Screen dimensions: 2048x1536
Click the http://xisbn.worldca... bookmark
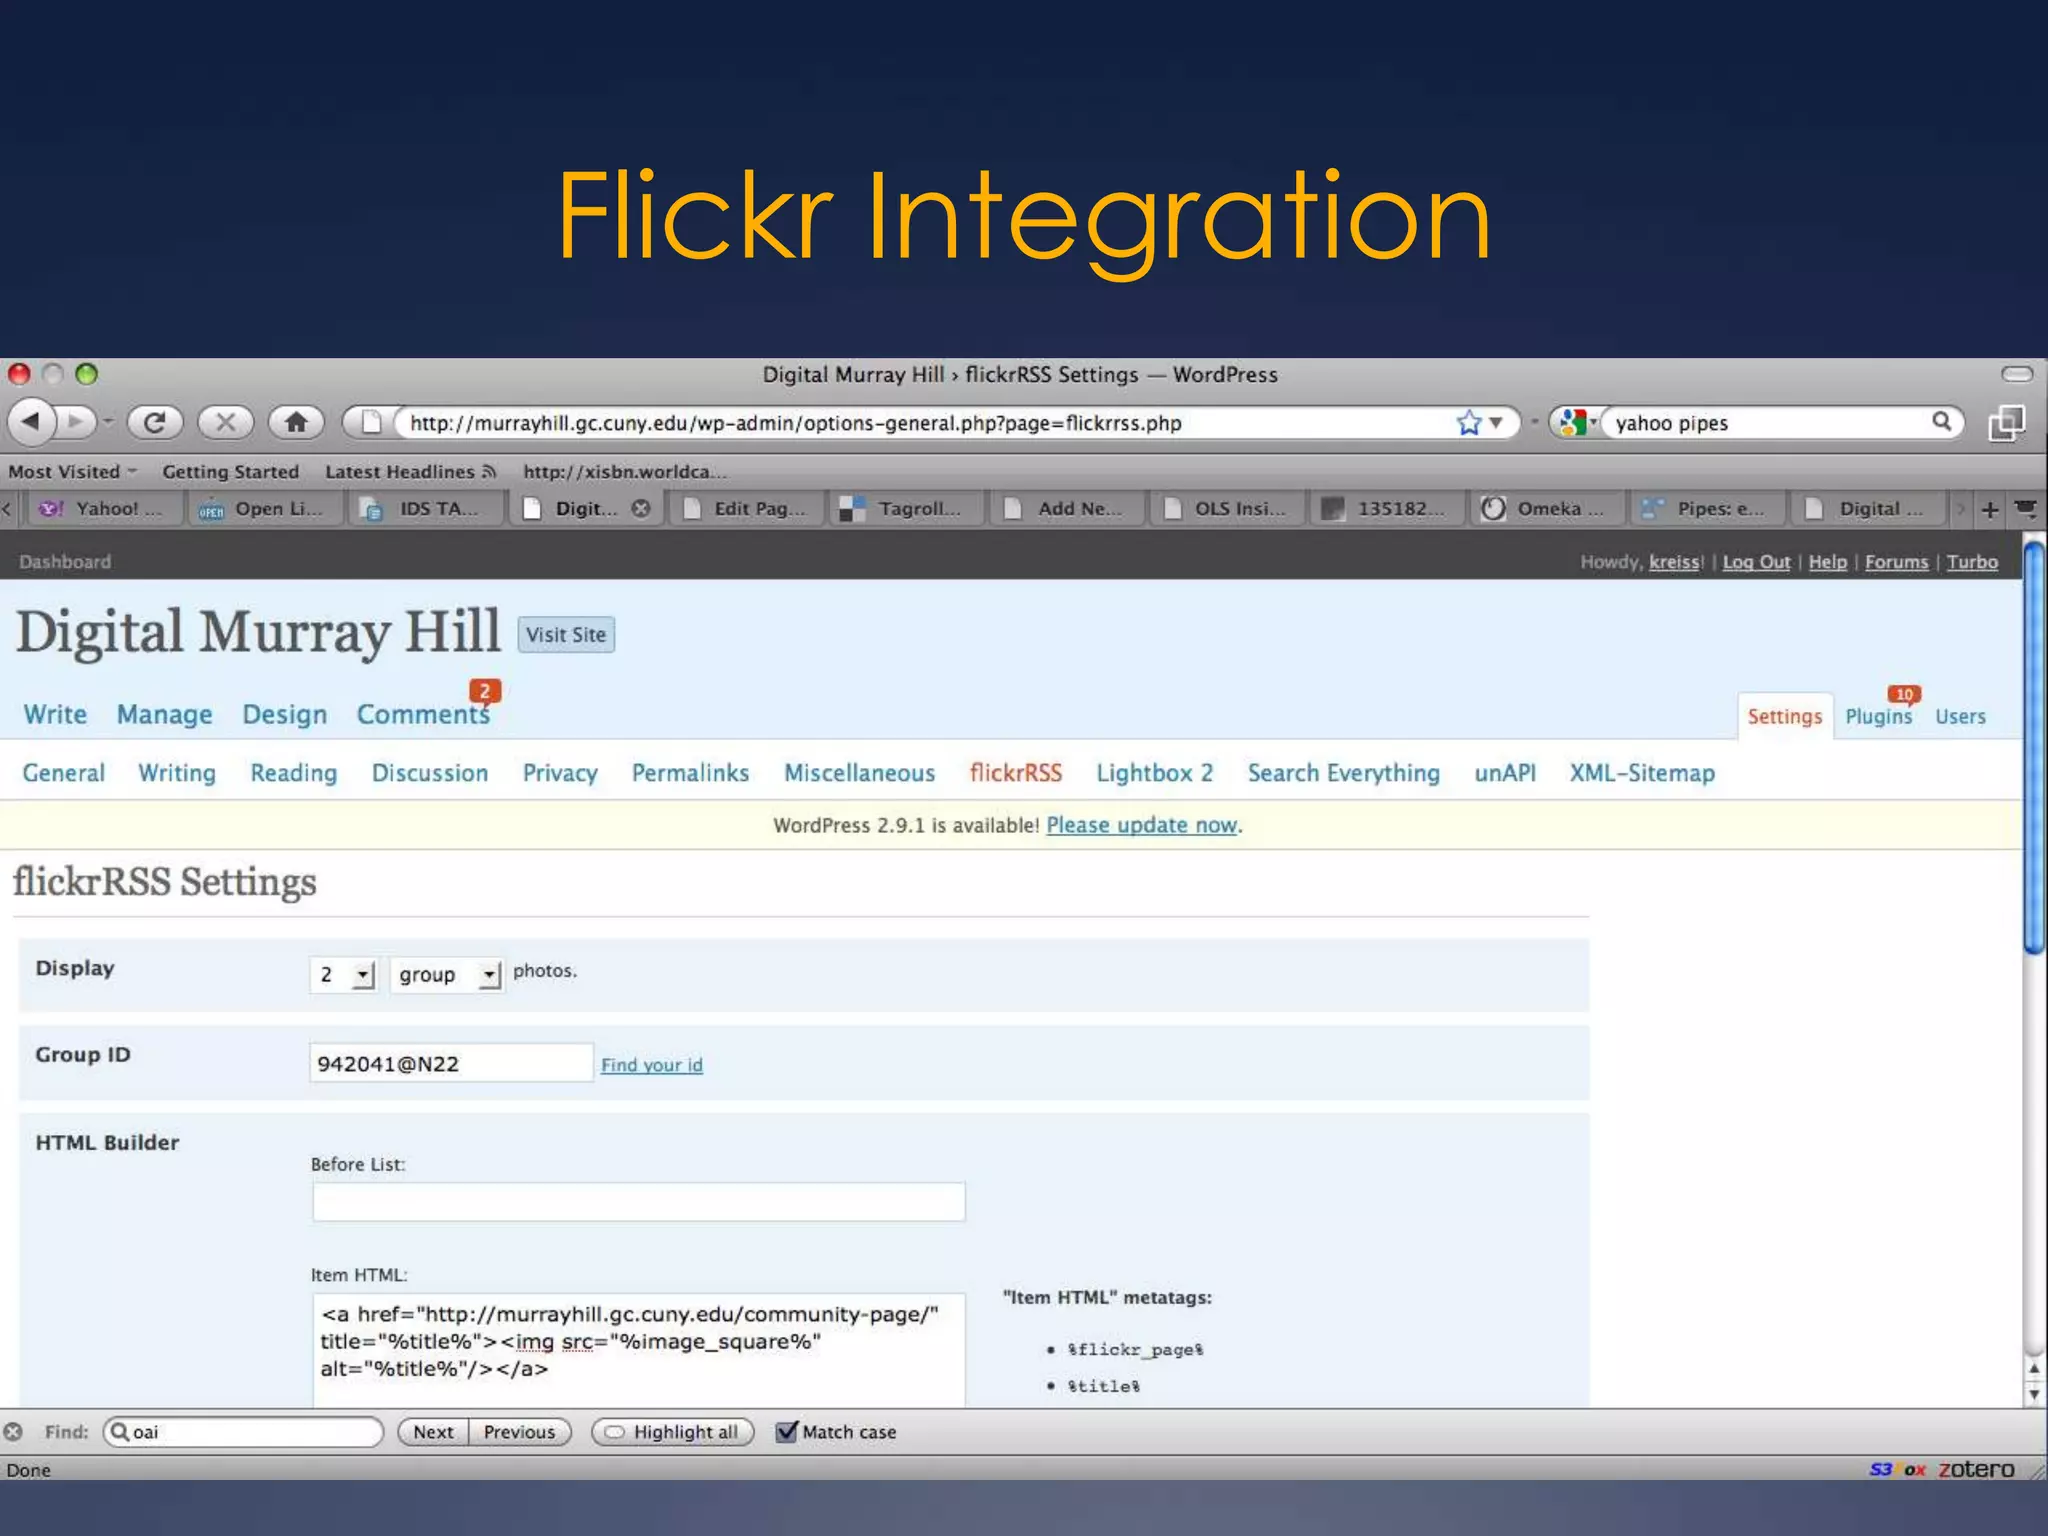(624, 471)
